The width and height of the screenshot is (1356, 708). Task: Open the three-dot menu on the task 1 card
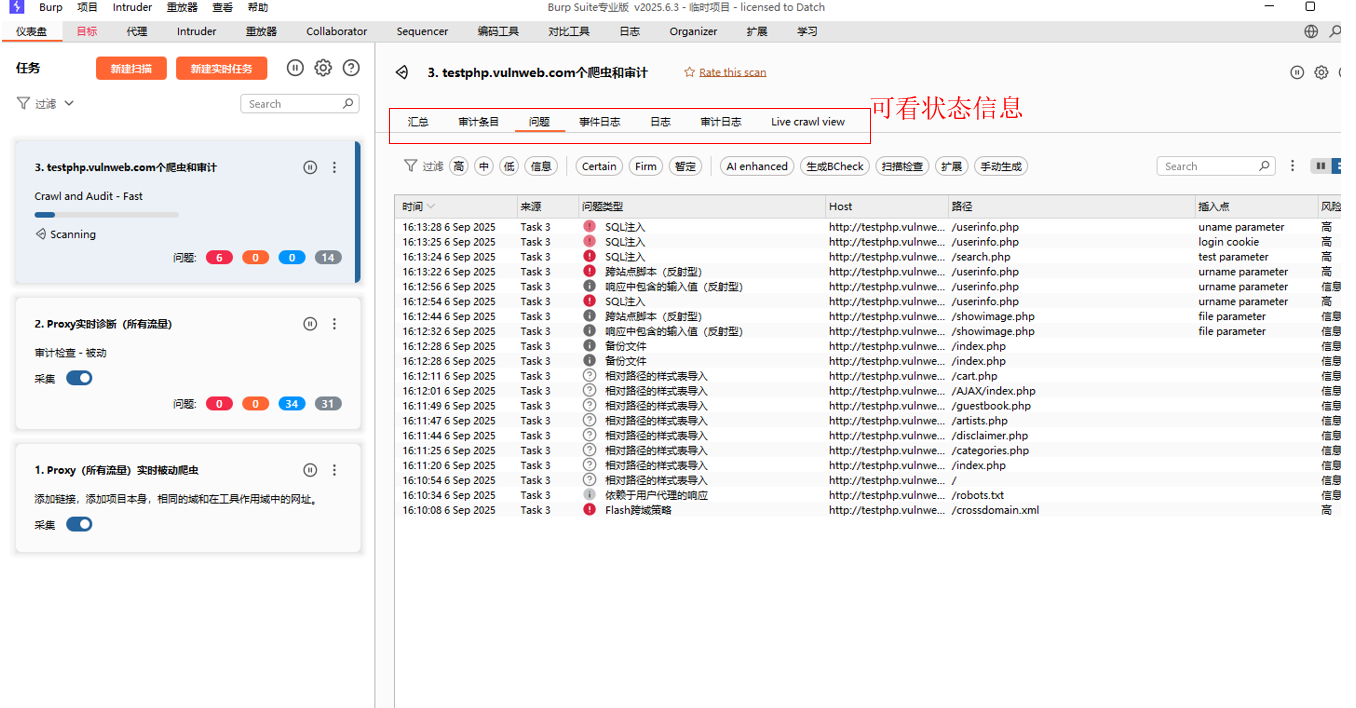[334, 470]
